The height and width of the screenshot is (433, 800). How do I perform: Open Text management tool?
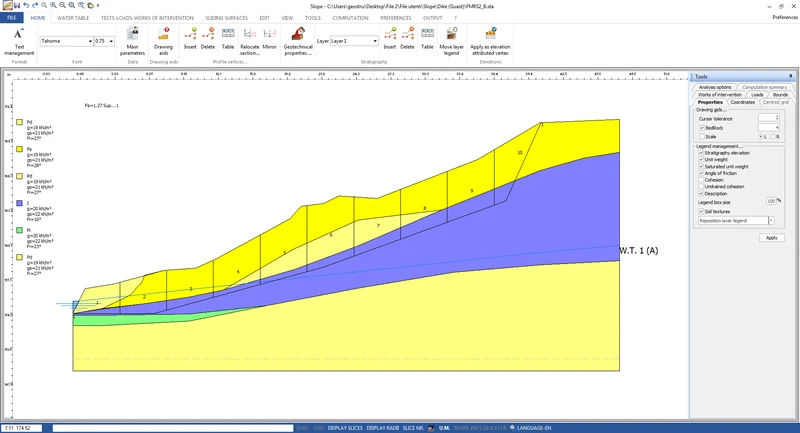[x=19, y=42]
